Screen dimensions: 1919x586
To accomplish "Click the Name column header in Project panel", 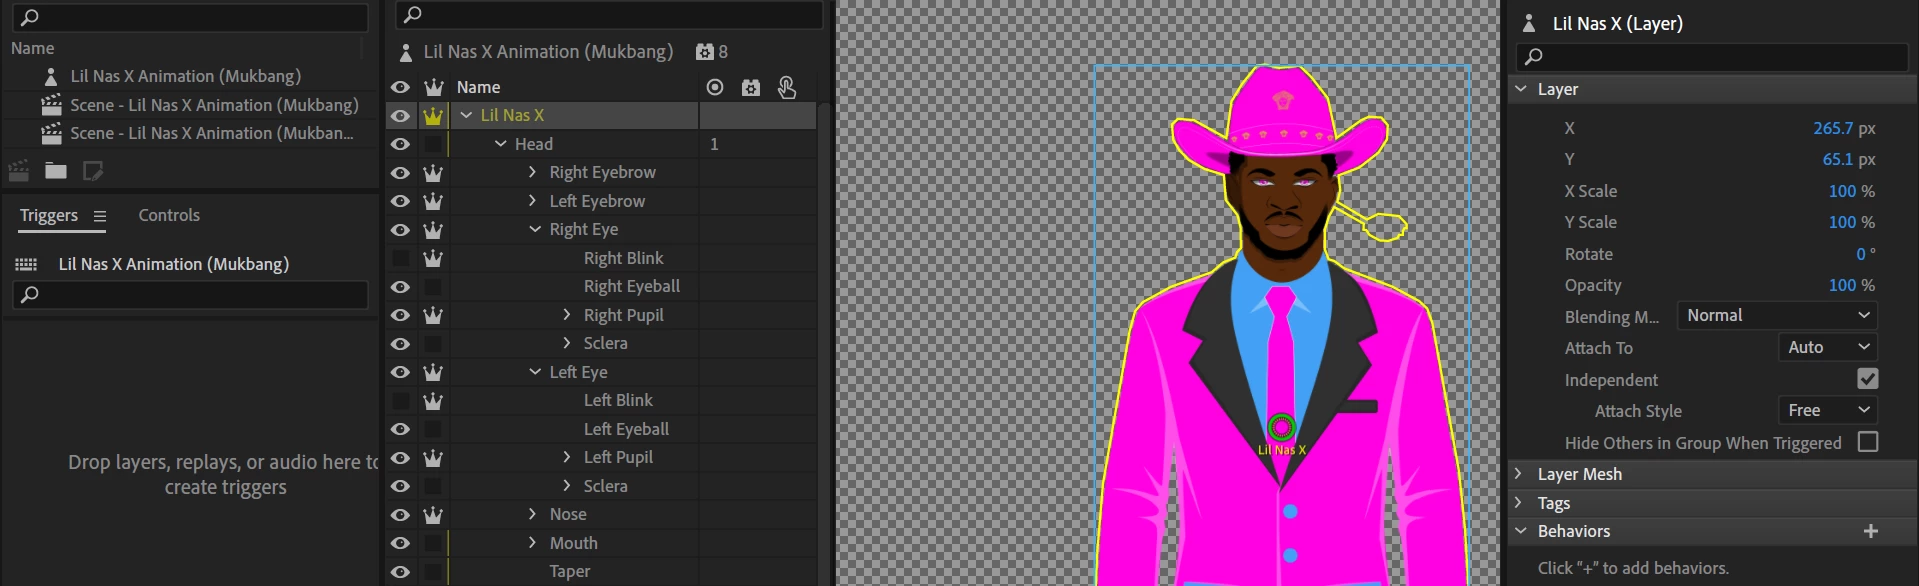I will [x=33, y=48].
